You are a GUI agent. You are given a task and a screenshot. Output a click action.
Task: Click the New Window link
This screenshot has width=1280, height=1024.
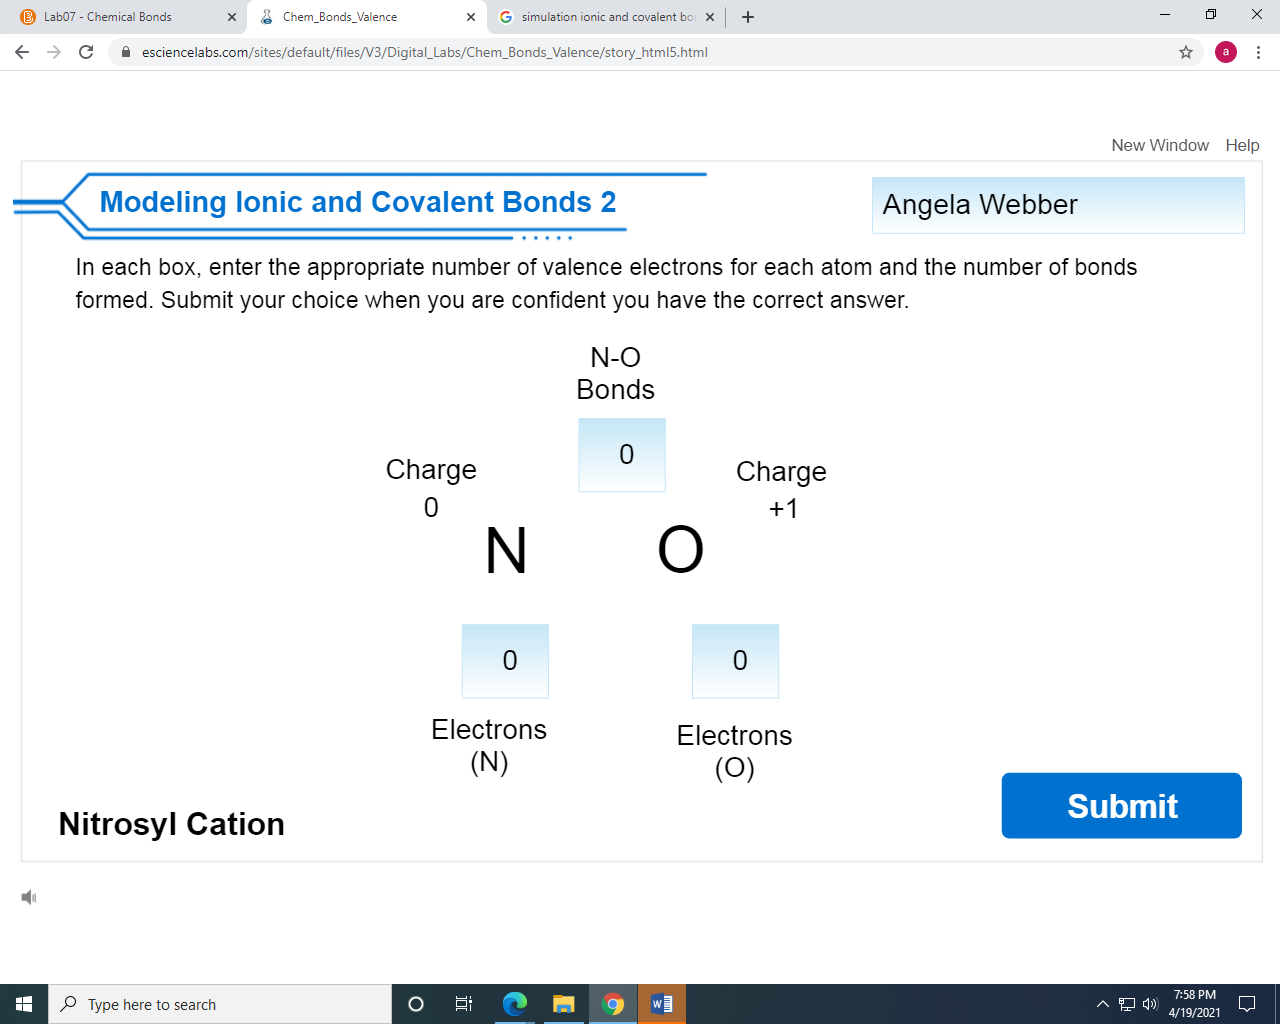pos(1160,145)
